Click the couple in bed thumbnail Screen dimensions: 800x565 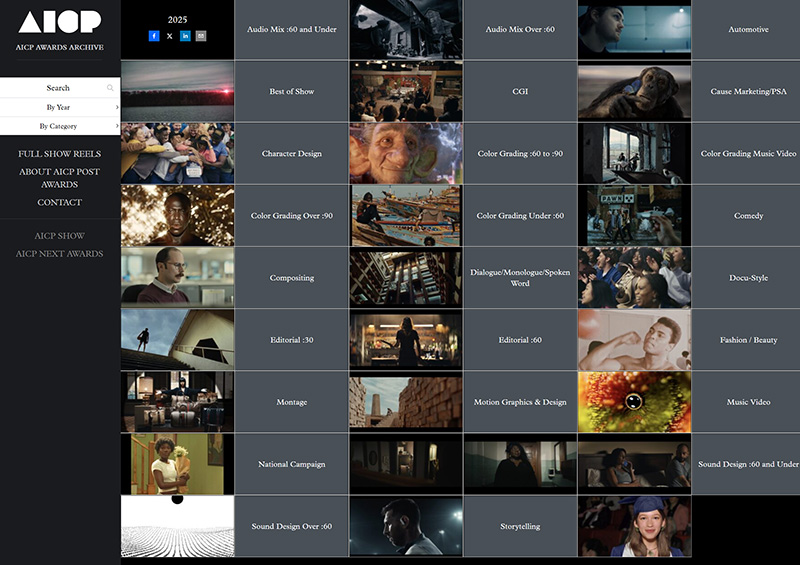point(634,464)
